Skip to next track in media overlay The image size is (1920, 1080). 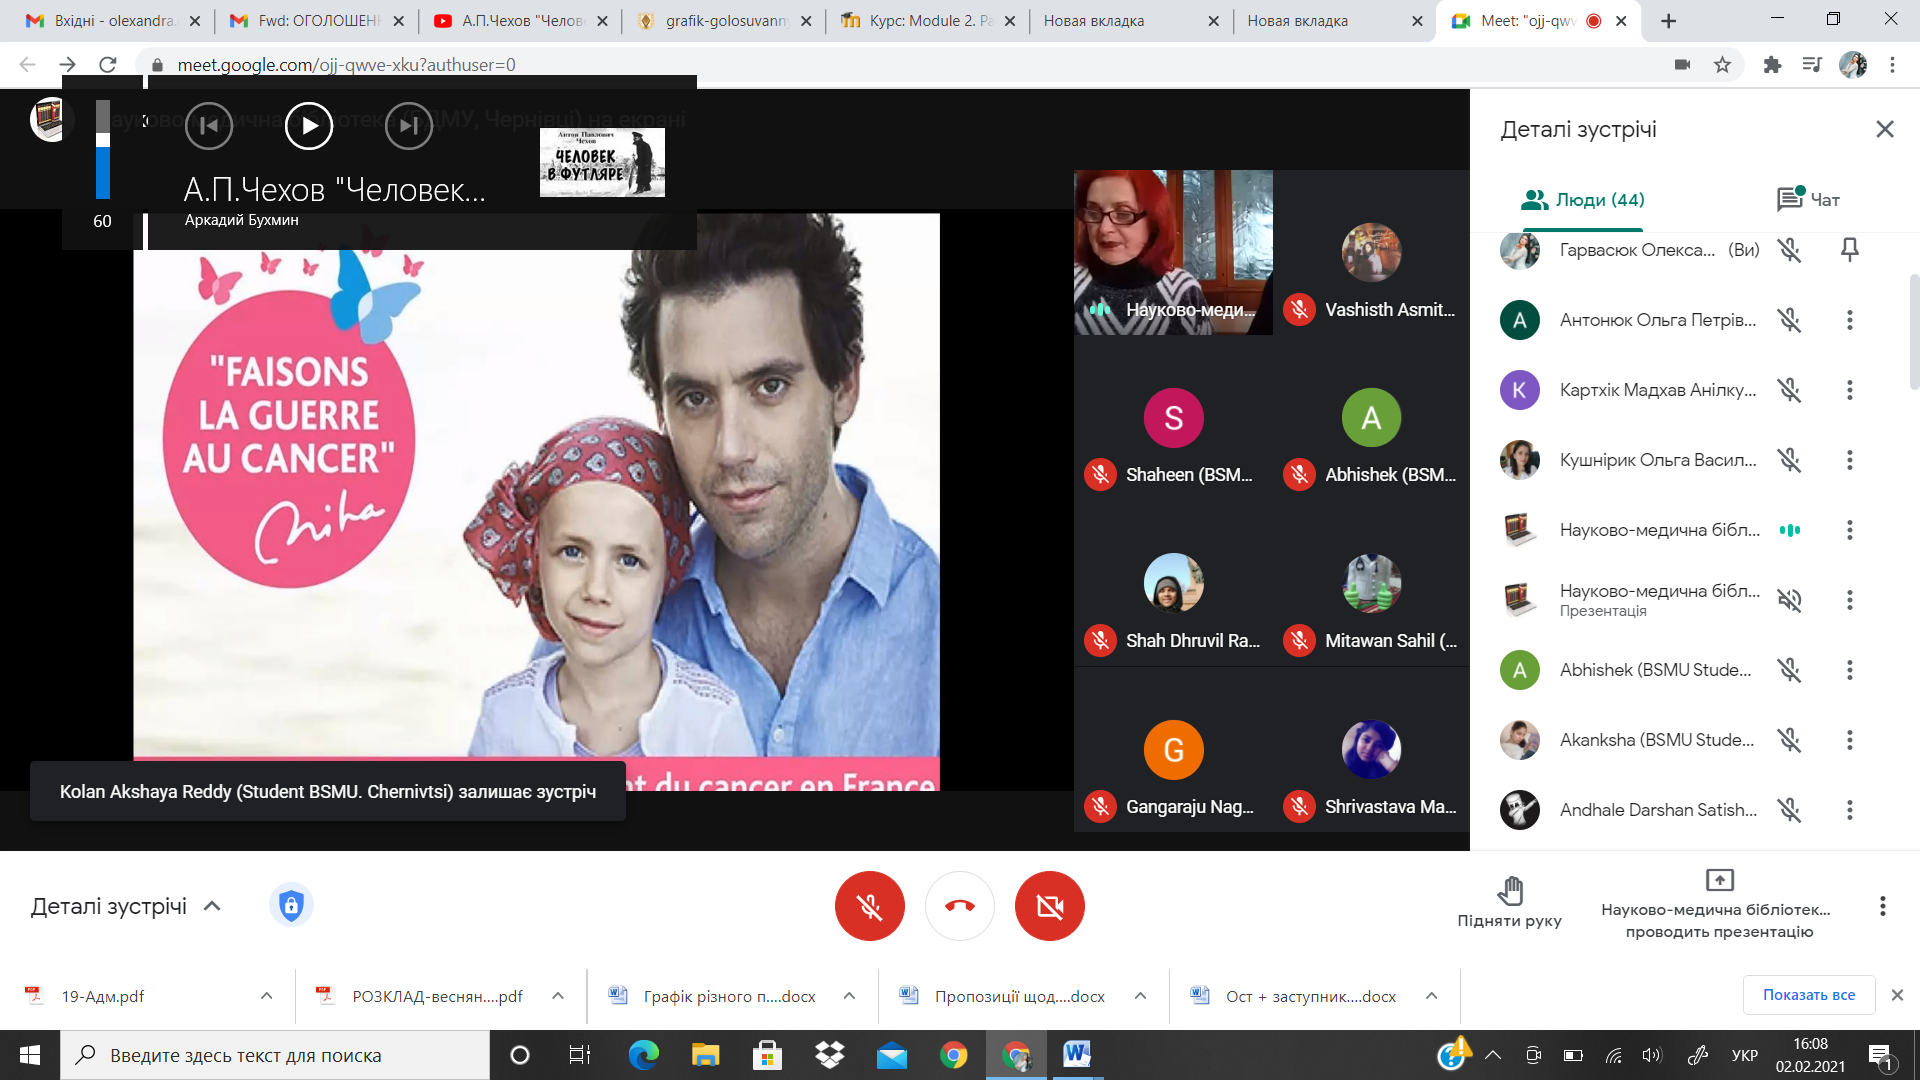pyautogui.click(x=409, y=126)
